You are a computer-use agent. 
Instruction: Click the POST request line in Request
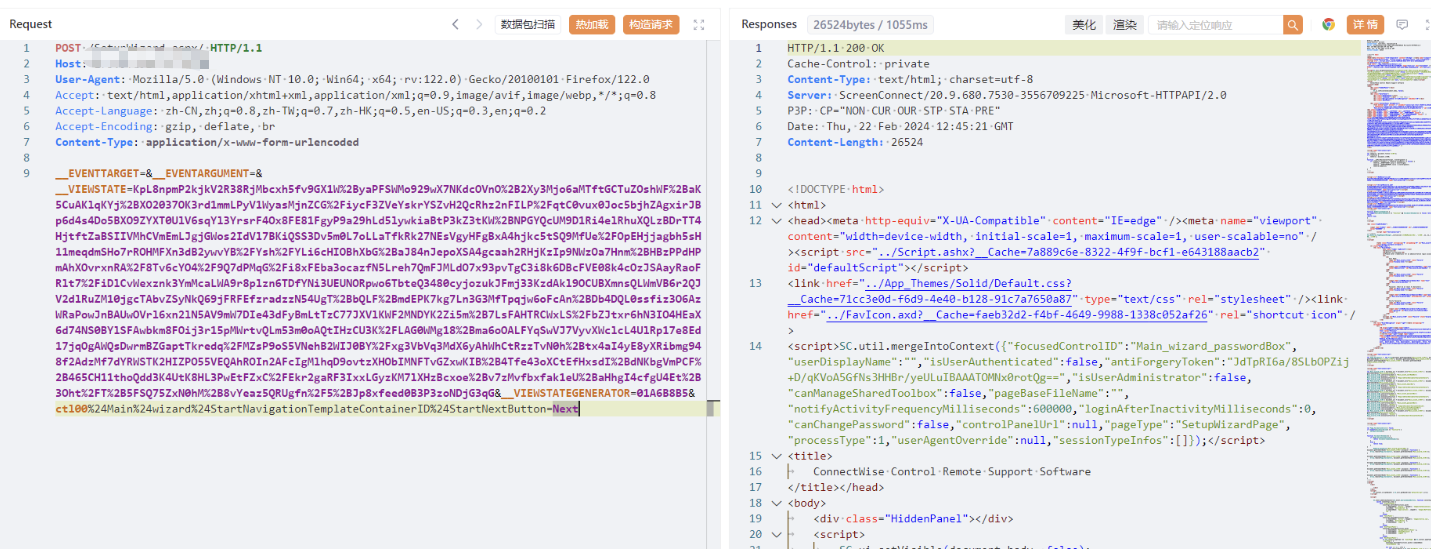coord(158,48)
